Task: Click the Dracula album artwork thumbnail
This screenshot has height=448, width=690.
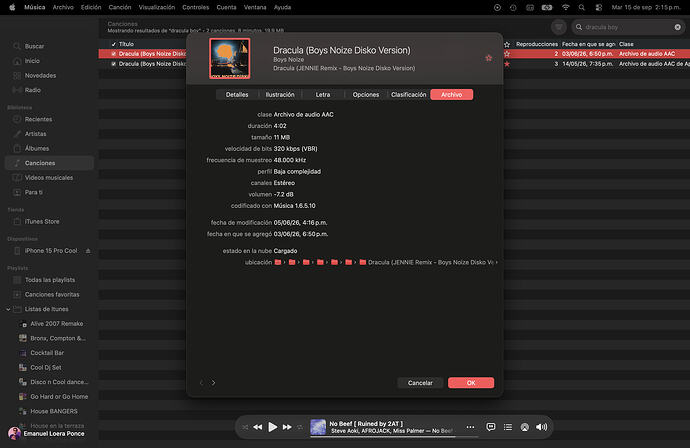Action: click(230, 59)
